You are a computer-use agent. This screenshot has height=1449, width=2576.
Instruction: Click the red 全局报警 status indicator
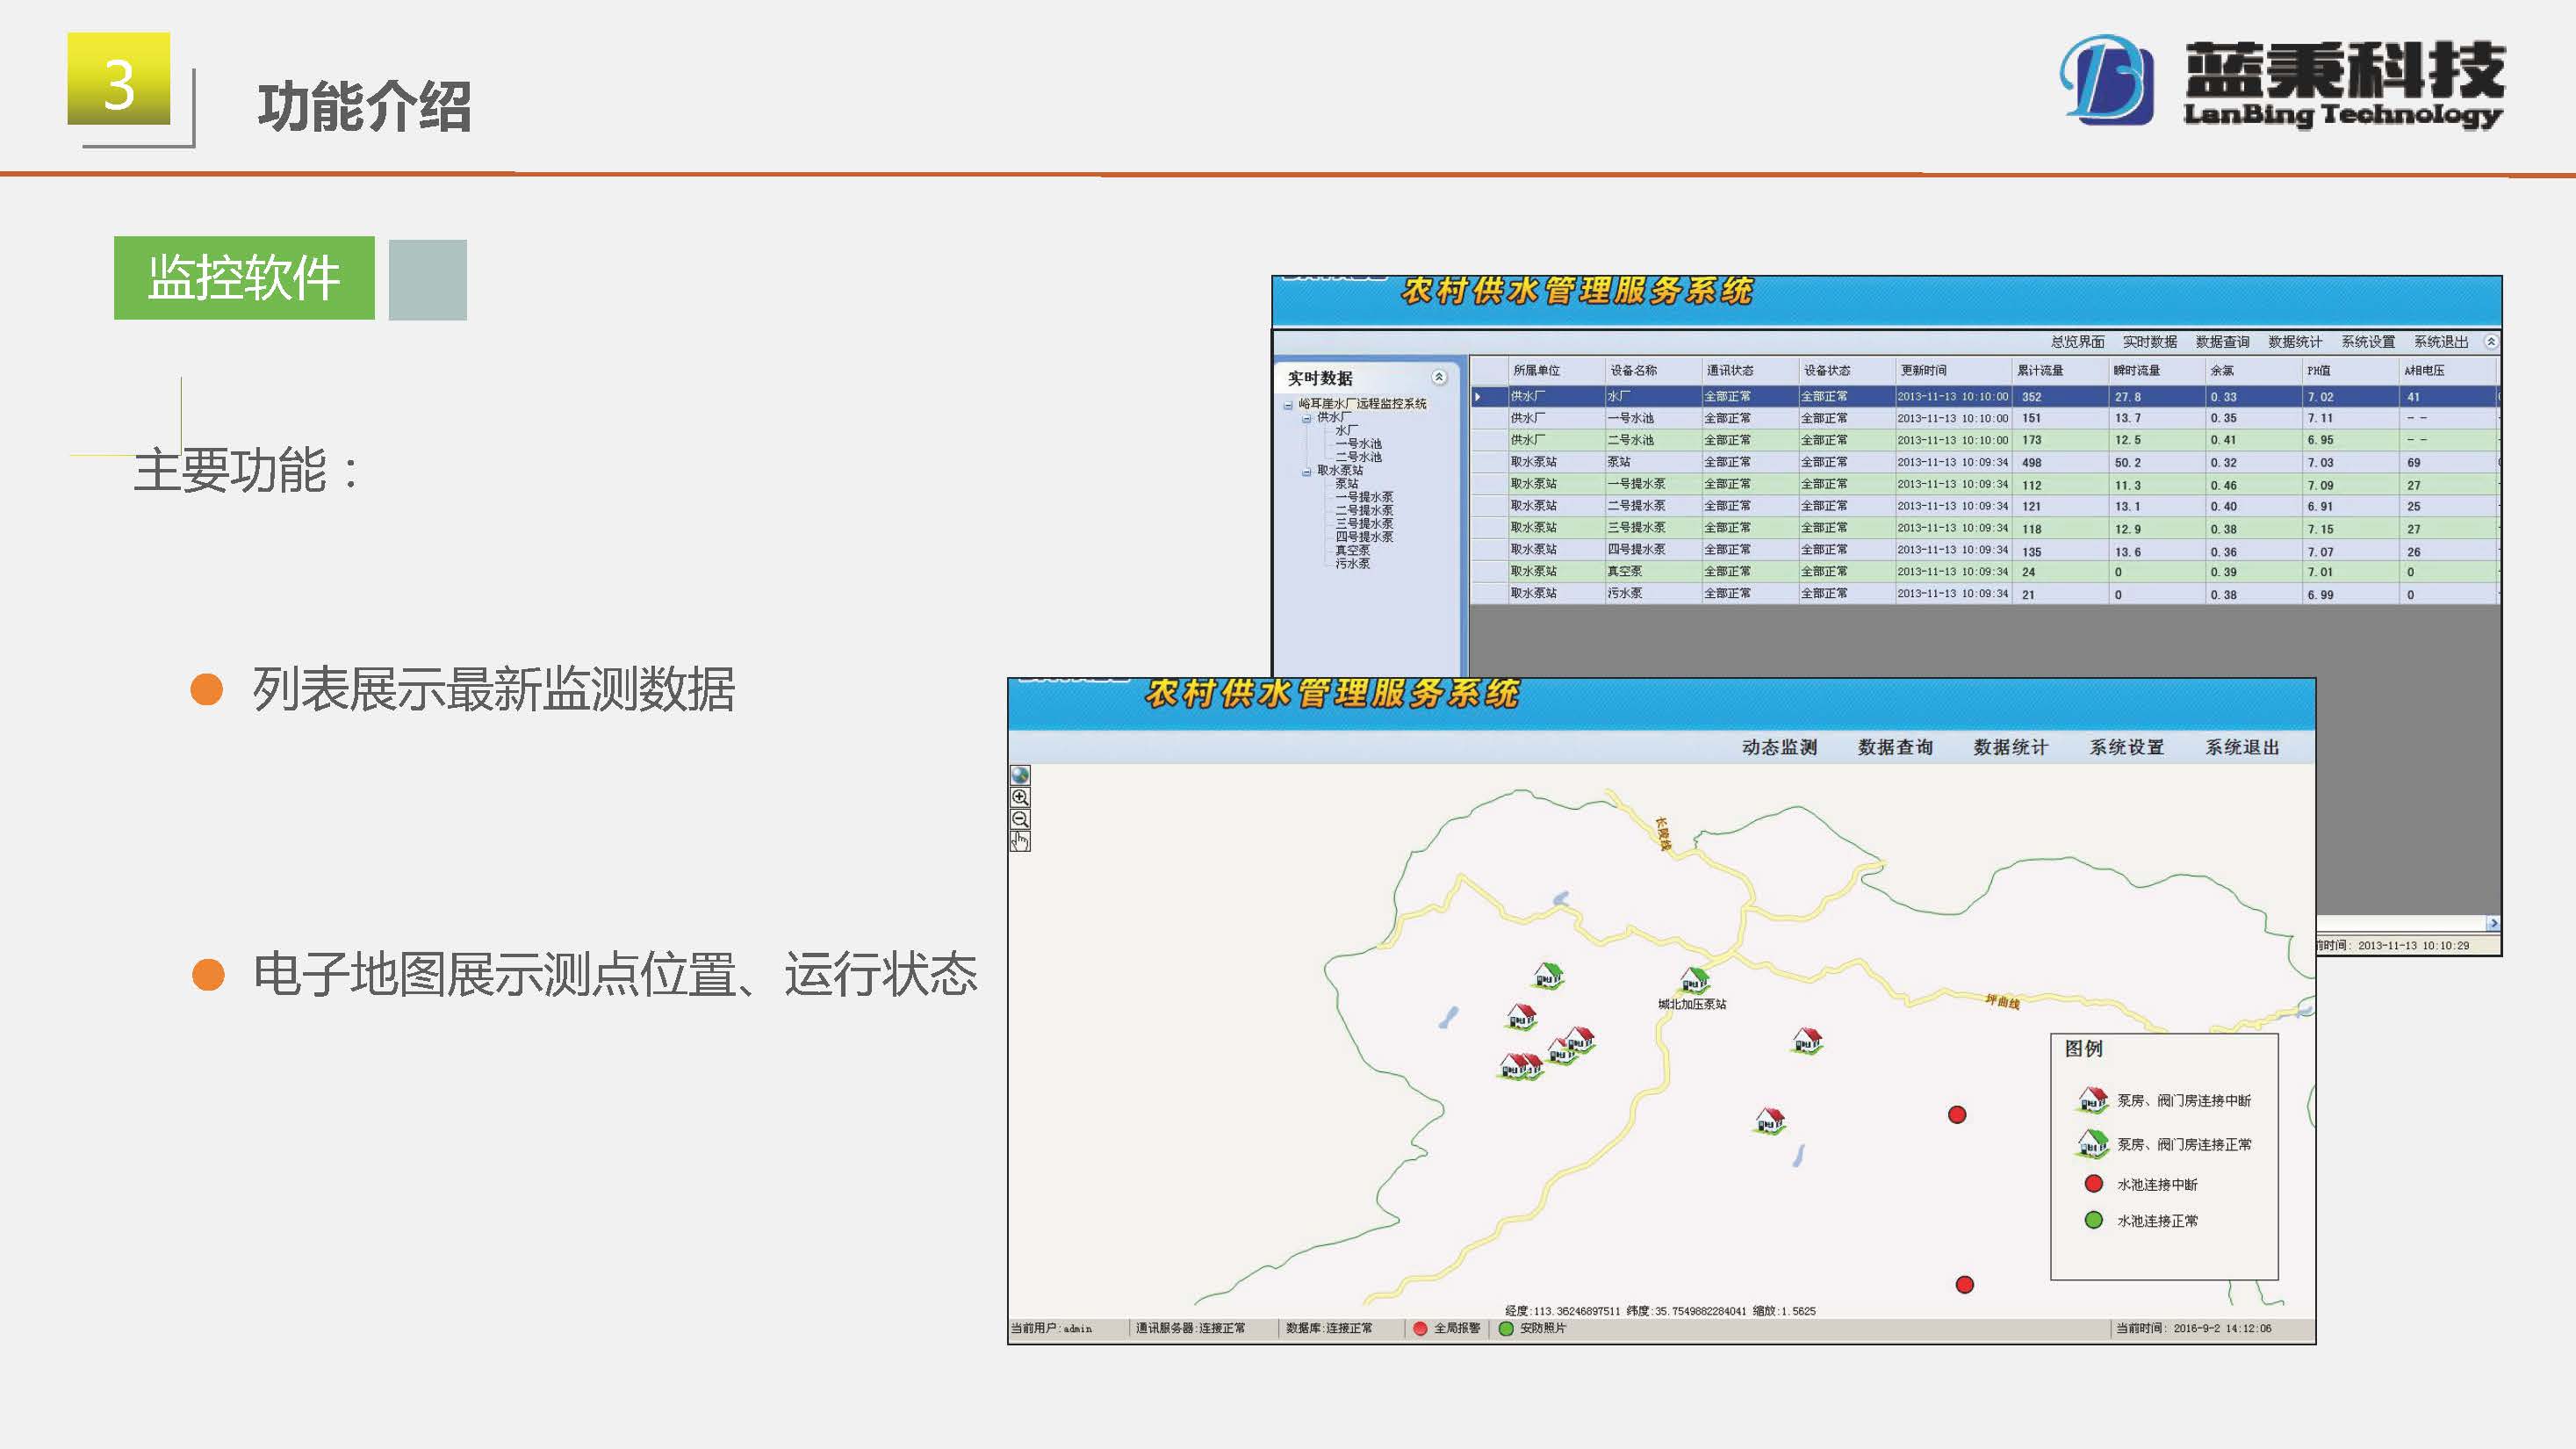(x=1420, y=1329)
